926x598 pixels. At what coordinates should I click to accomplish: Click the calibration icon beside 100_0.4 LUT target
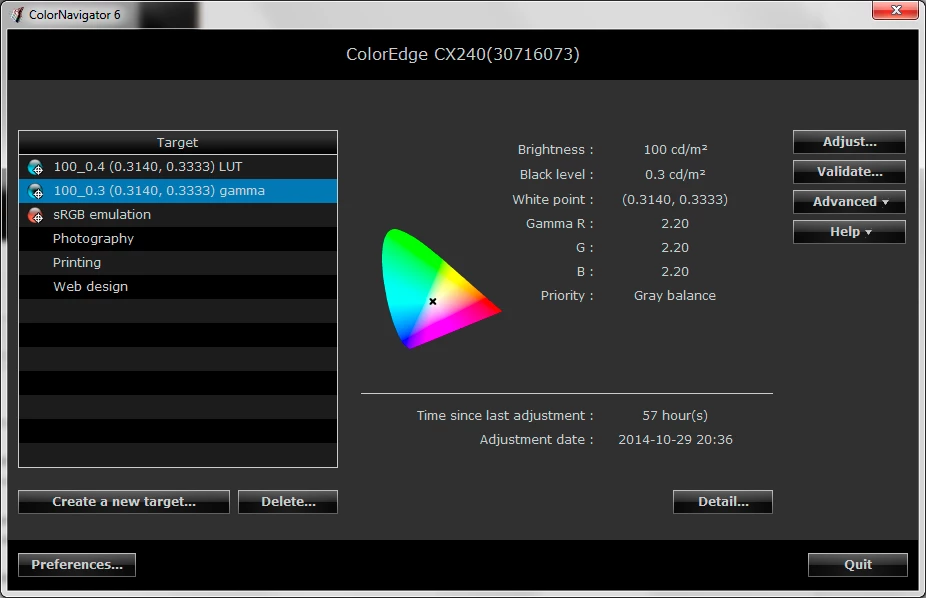(35, 168)
